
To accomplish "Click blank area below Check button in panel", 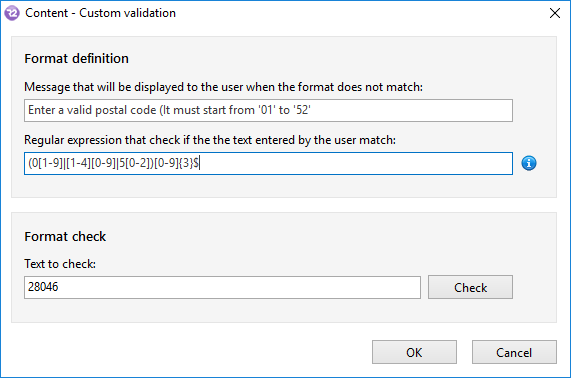I will click(470, 311).
